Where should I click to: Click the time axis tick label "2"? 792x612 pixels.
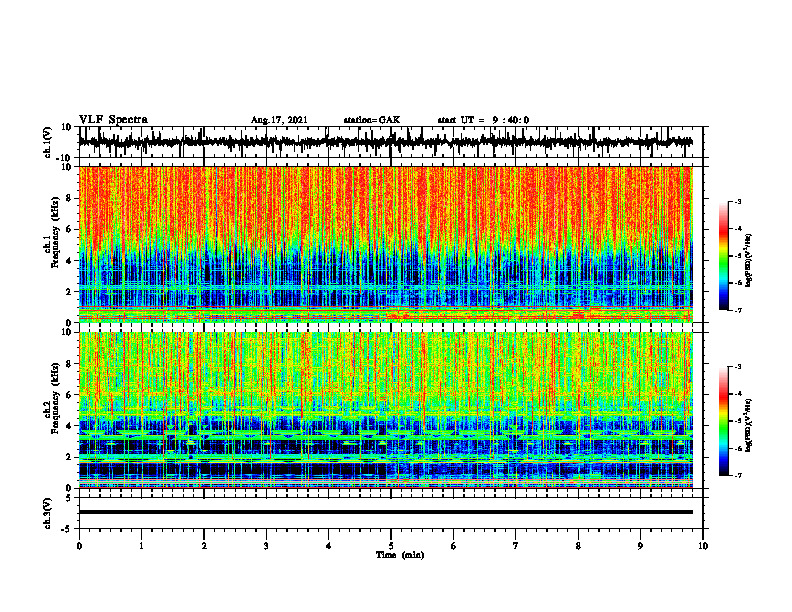pos(204,546)
